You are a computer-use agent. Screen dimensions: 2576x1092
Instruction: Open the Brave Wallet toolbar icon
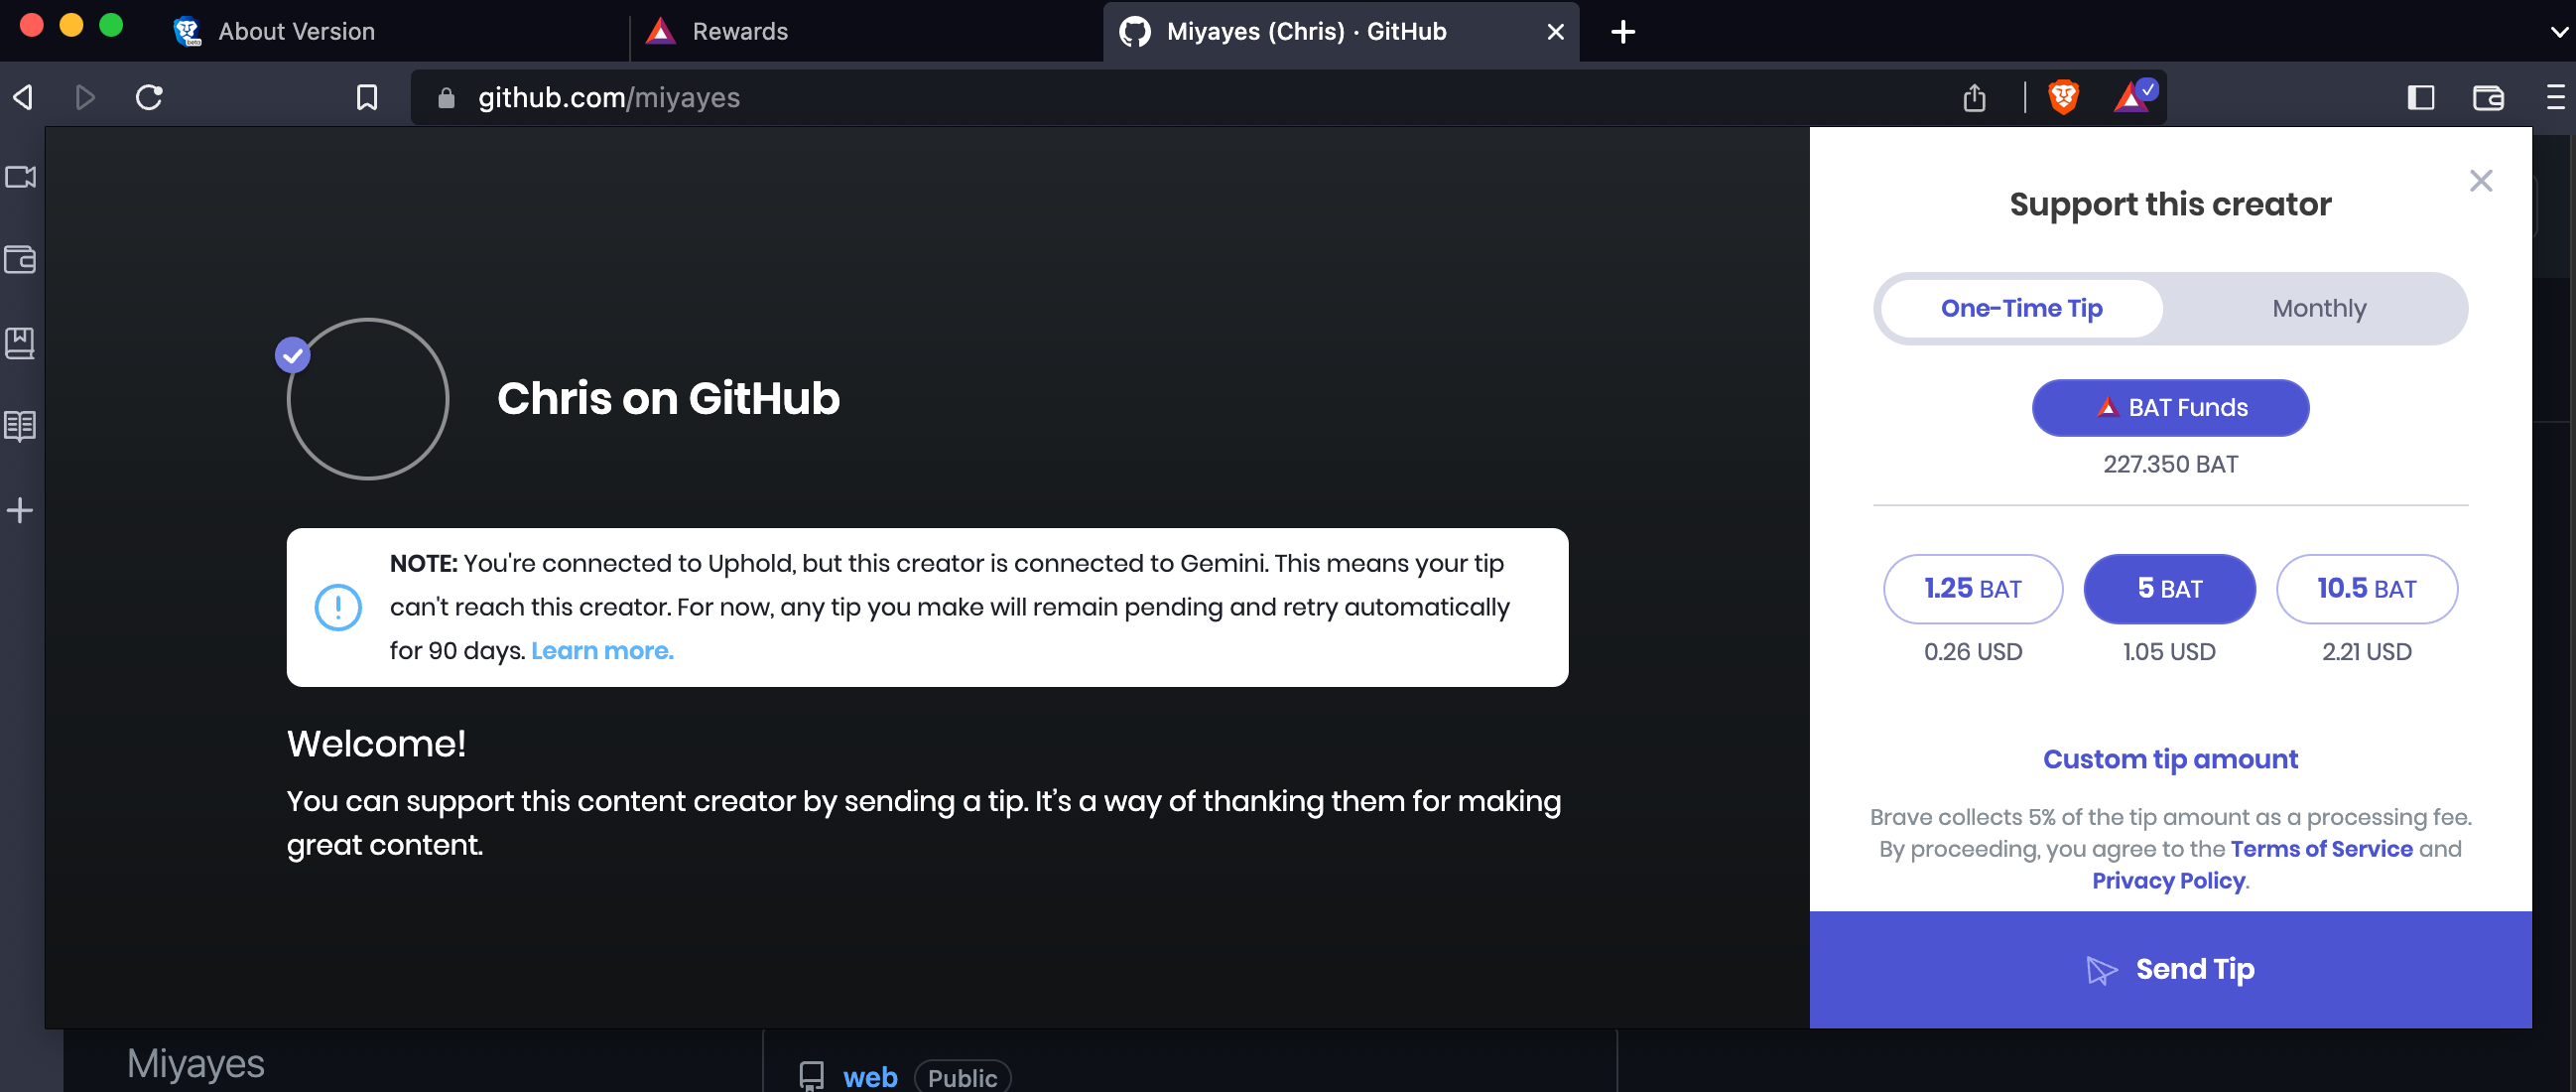tap(2488, 97)
